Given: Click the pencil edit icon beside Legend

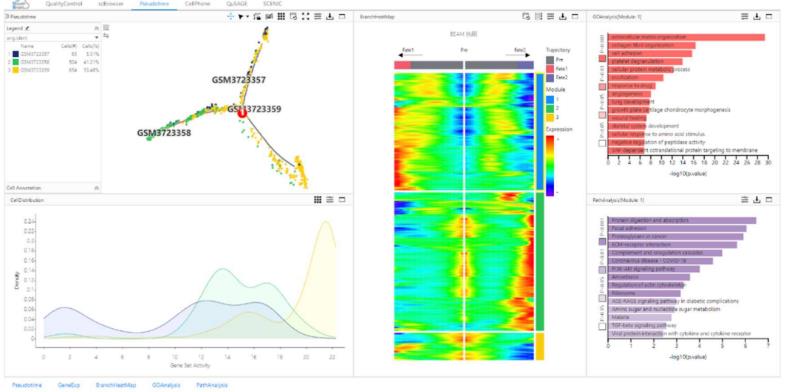Looking at the screenshot, I should tap(27, 29).
